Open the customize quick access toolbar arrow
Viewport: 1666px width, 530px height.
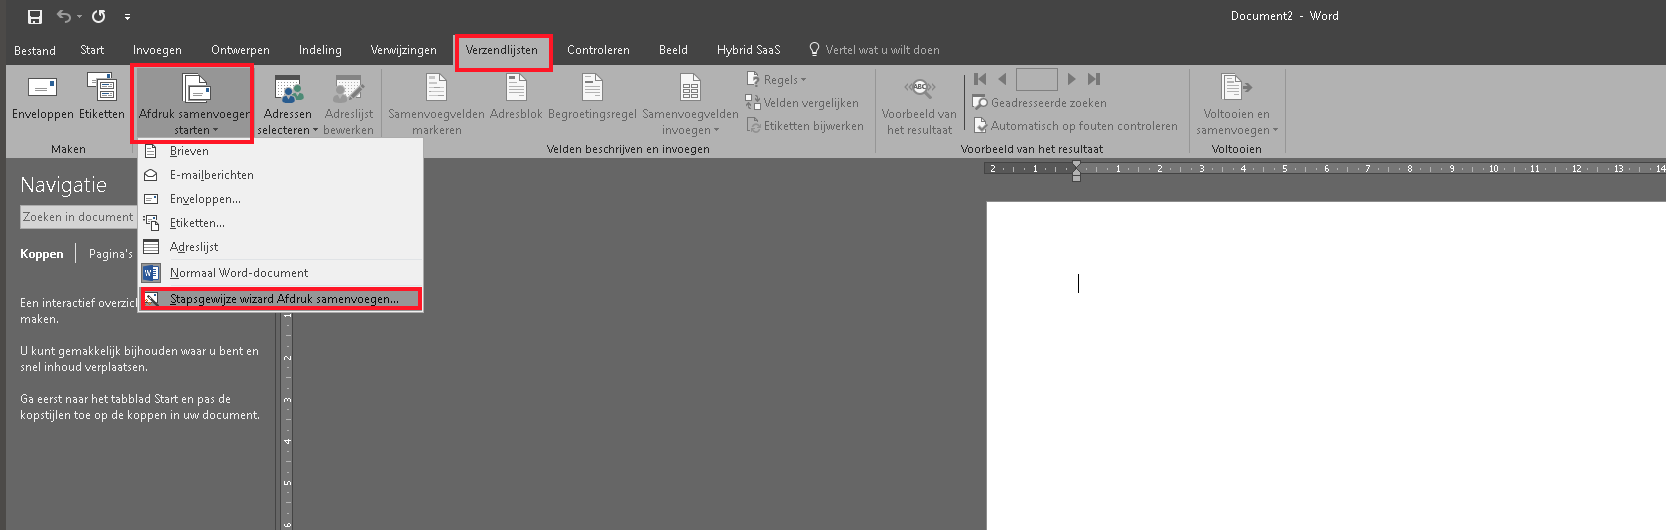(x=127, y=17)
